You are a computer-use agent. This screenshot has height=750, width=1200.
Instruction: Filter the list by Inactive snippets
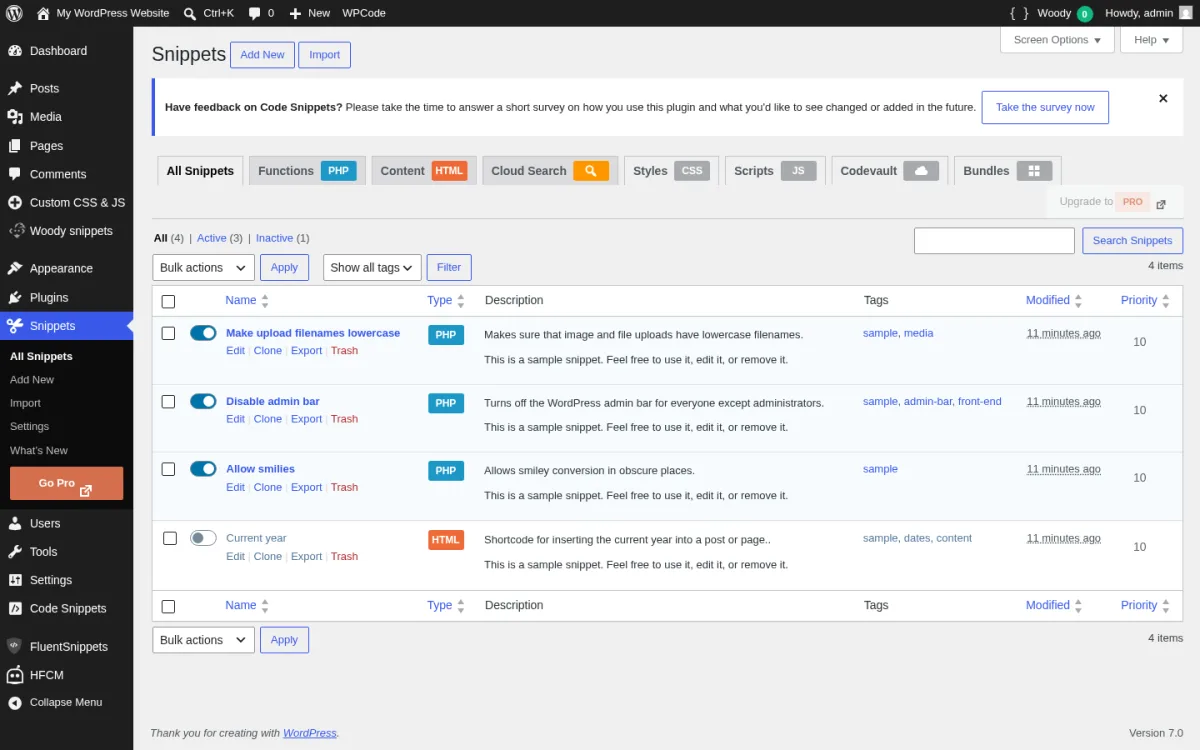[x=274, y=238]
